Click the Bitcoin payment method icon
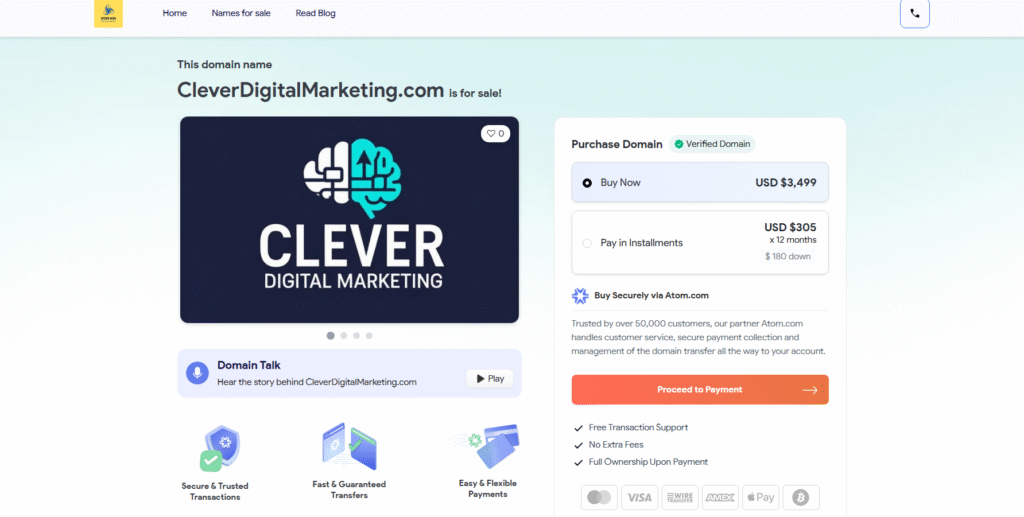 click(801, 497)
